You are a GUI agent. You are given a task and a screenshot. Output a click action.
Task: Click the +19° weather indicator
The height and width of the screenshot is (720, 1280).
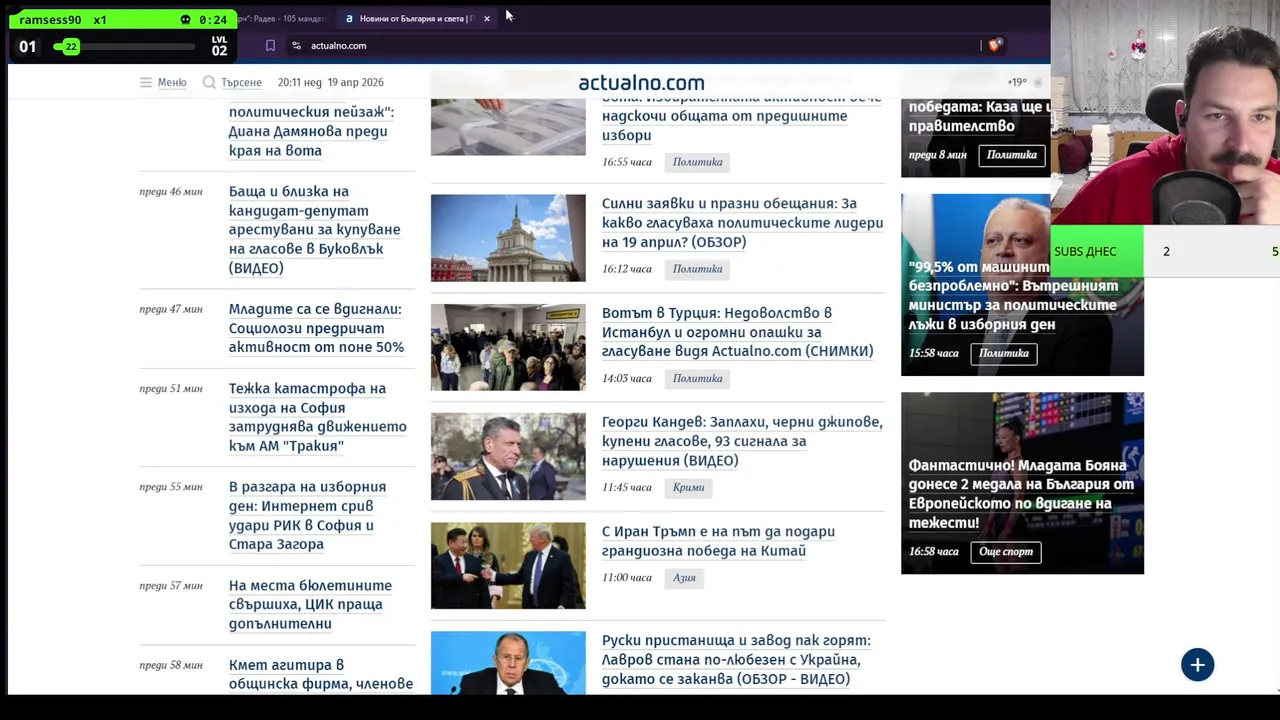point(1017,82)
